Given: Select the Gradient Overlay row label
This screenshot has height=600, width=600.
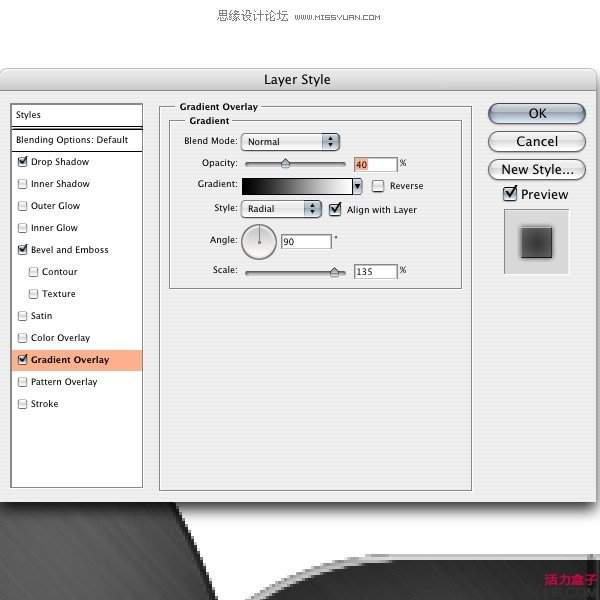Looking at the screenshot, I should point(70,360).
